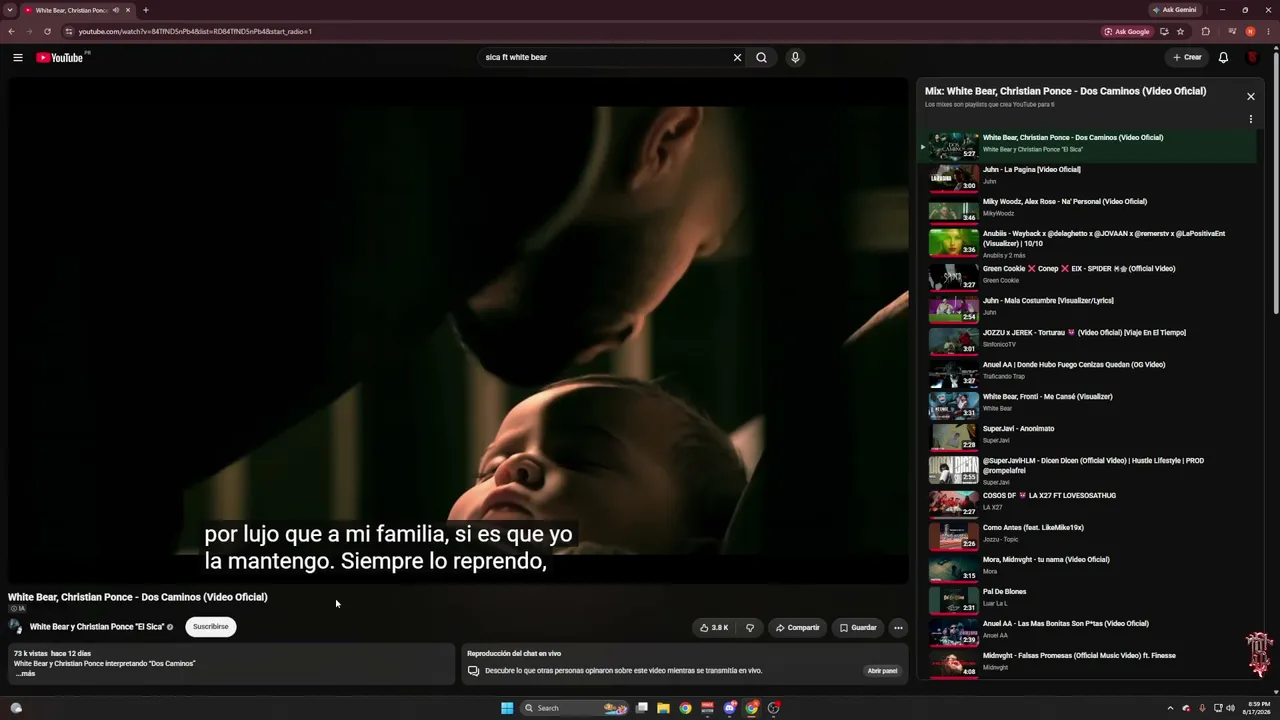Open the YouTube account avatar menu

[1252, 58]
